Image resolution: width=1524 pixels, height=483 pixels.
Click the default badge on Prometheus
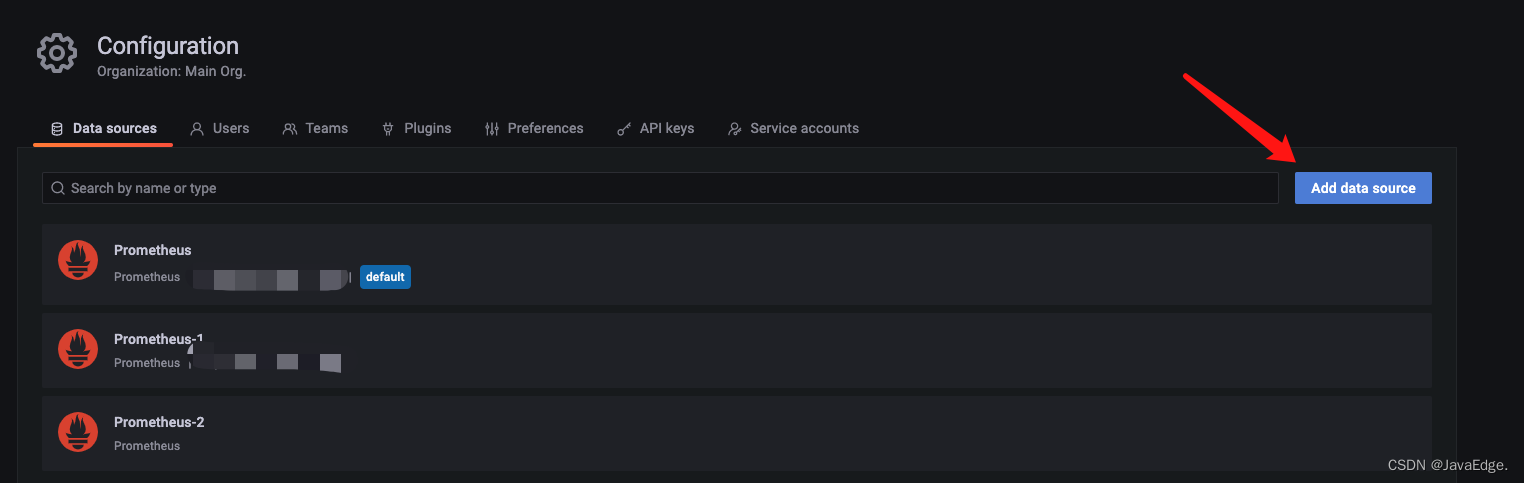click(x=385, y=277)
